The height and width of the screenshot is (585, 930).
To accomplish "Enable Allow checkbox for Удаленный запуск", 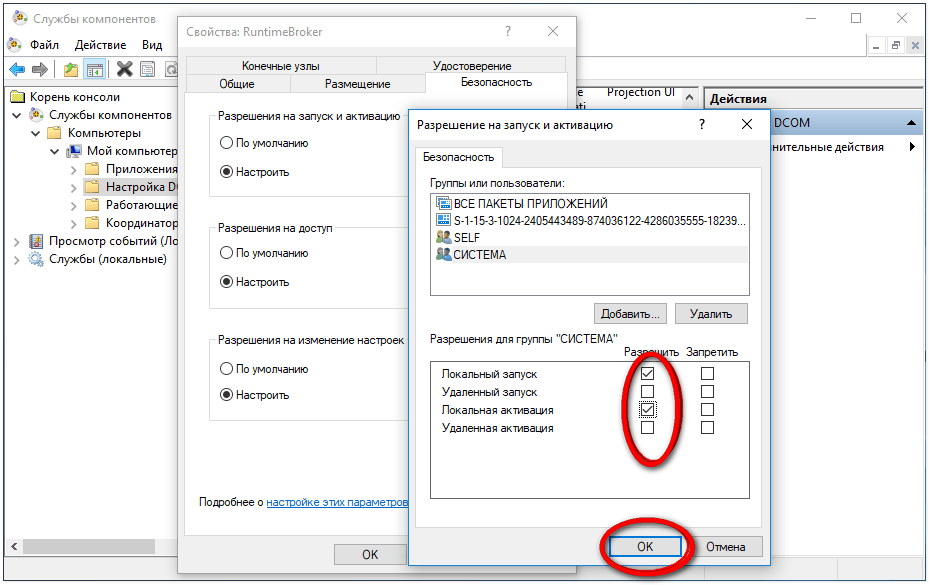I will point(647,392).
